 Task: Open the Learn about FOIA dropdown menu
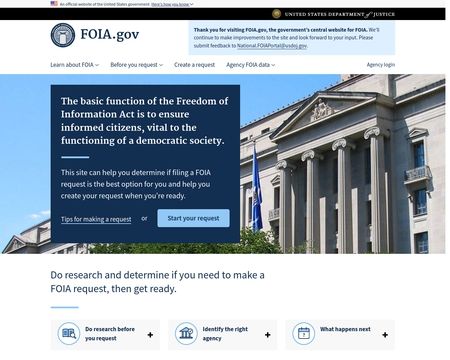point(75,65)
